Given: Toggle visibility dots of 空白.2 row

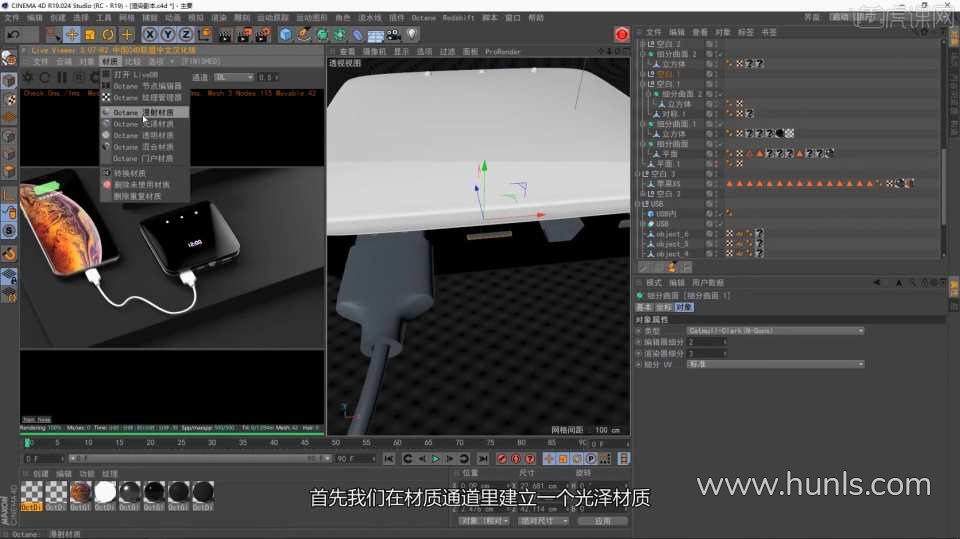Looking at the screenshot, I should tap(714, 45).
